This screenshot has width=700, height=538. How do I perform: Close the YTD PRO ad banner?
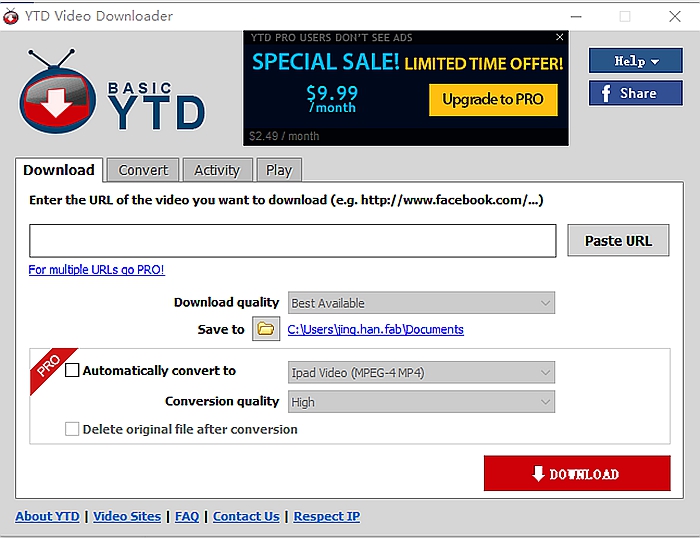pos(559,37)
